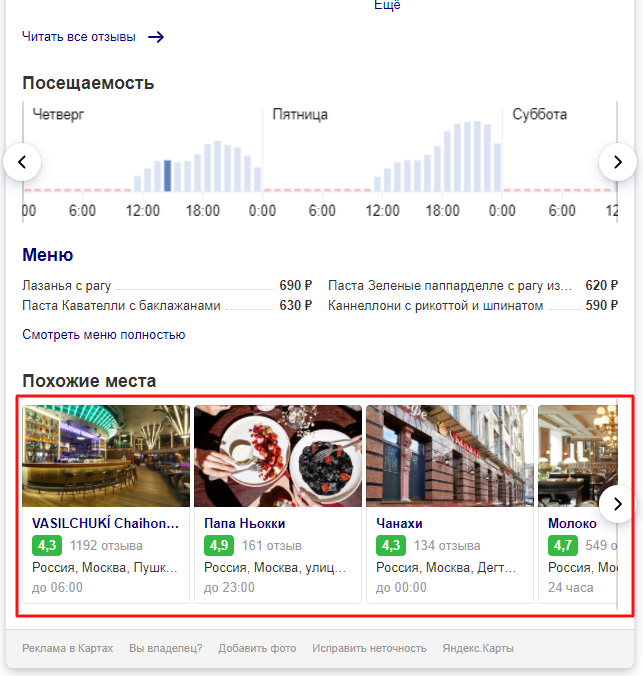Click the Пятница day label
Viewport: 643px width, 676px height.
click(x=300, y=115)
